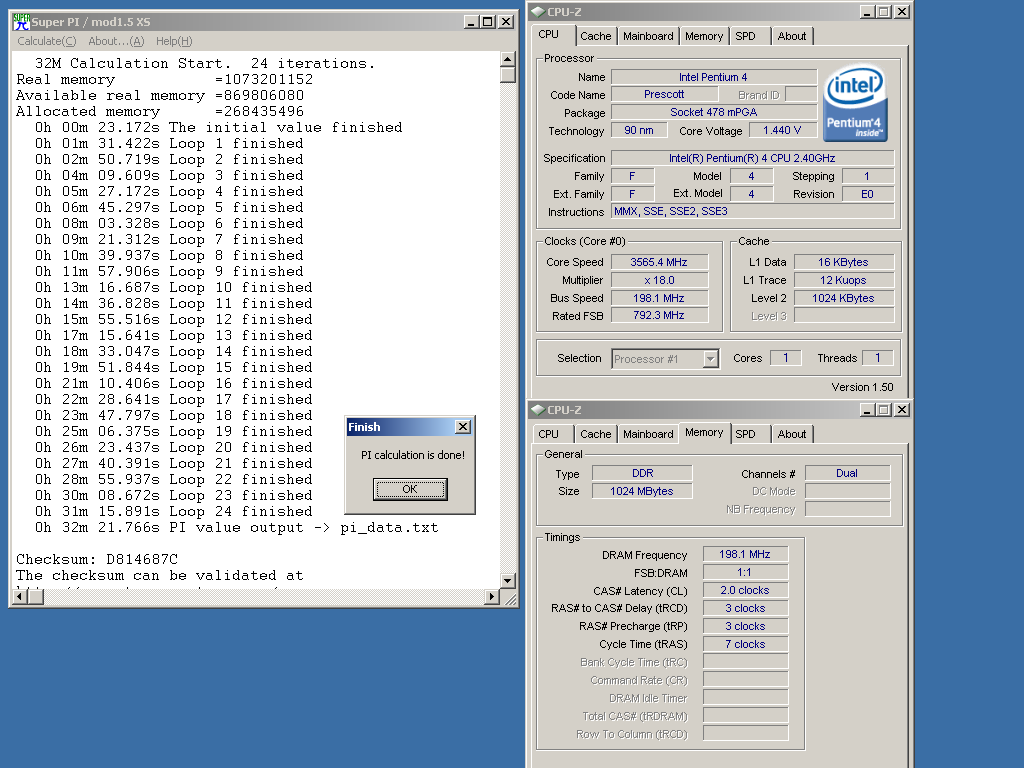Viewport: 1024px width, 768px height.
Task: Expand the Processor #1 selection dropdown
Action: (x=711, y=359)
